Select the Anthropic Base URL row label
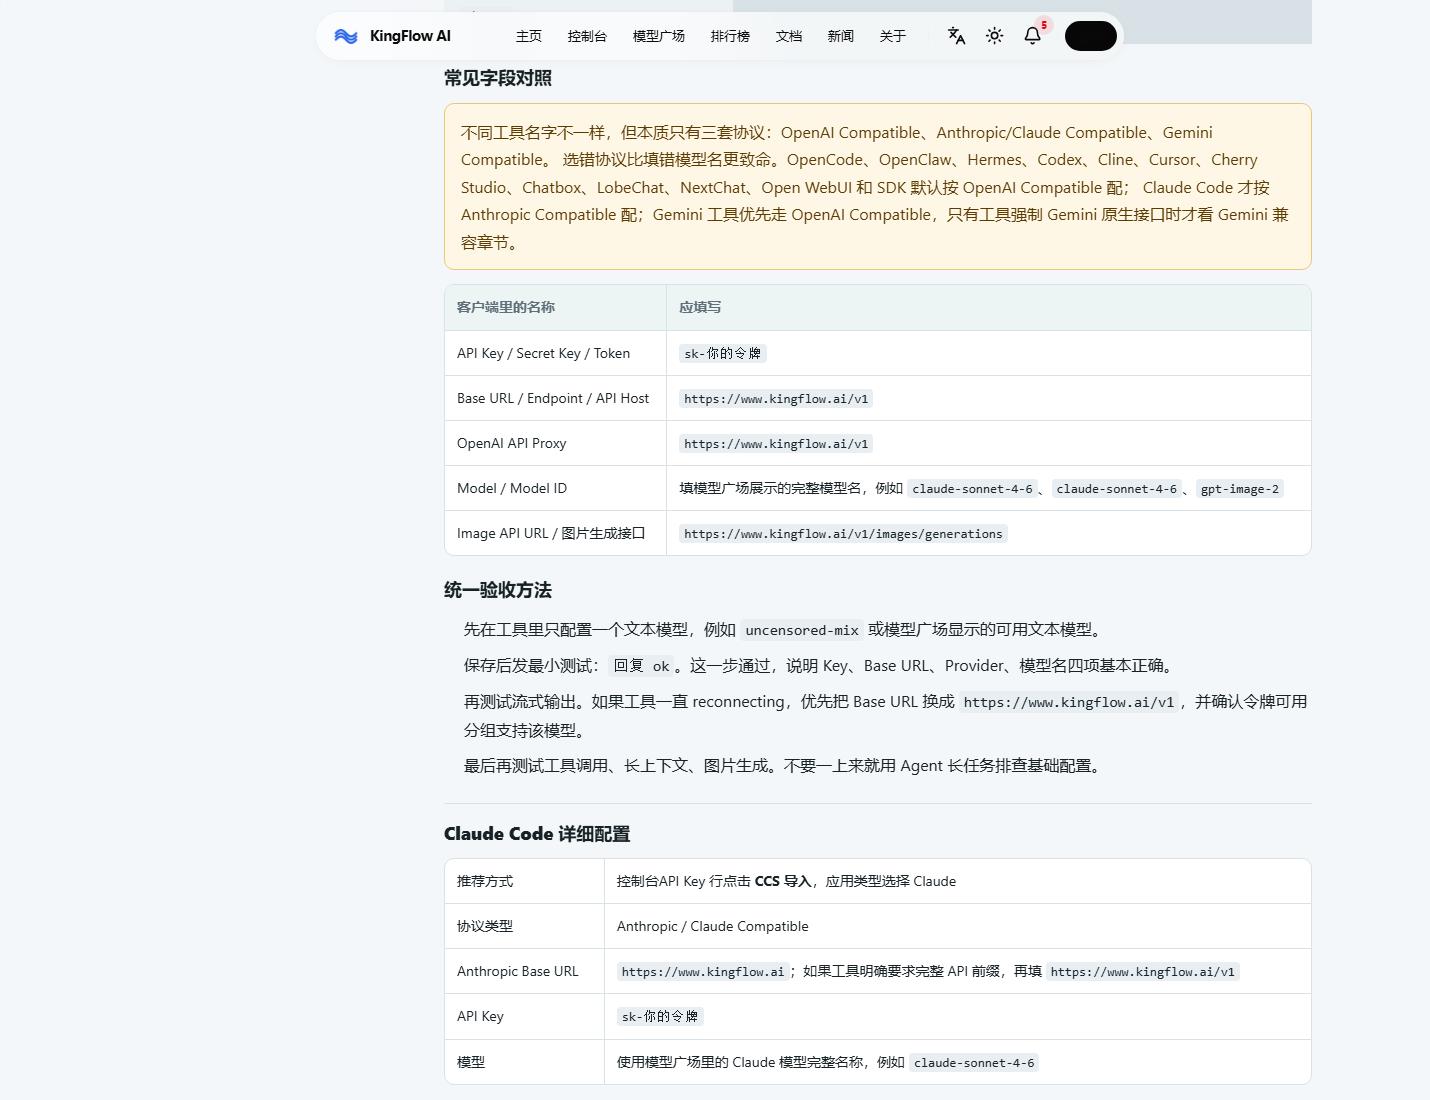The height and width of the screenshot is (1100, 1430). click(x=517, y=971)
